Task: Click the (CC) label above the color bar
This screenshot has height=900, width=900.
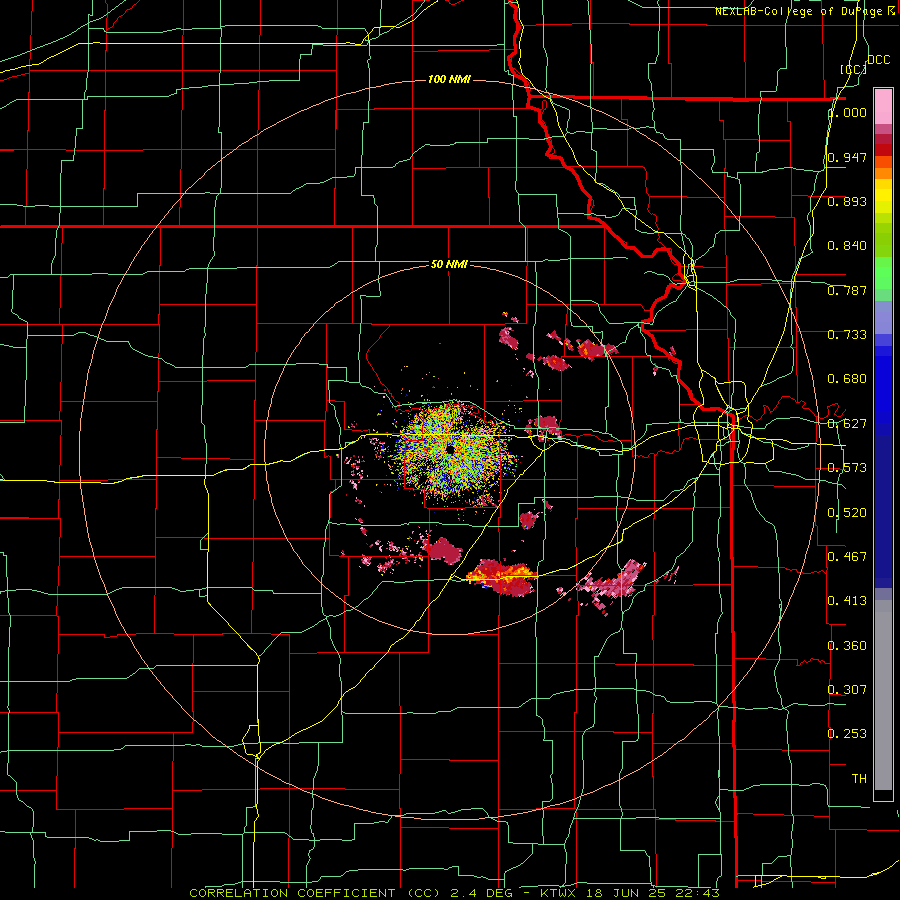Action: point(853,69)
